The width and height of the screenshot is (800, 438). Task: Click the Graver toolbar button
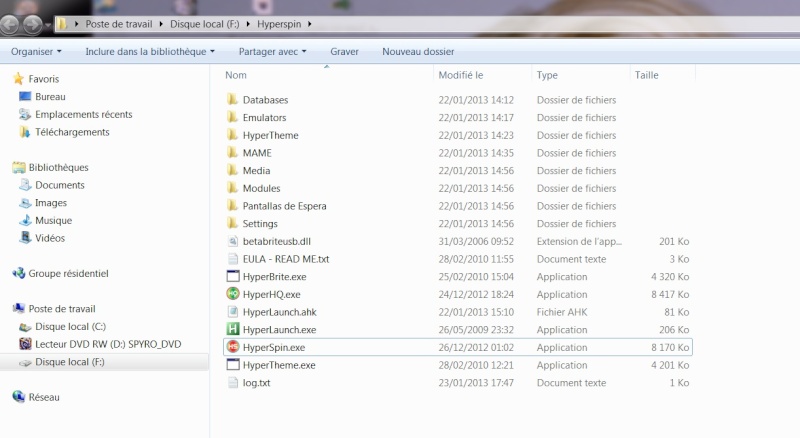344,52
